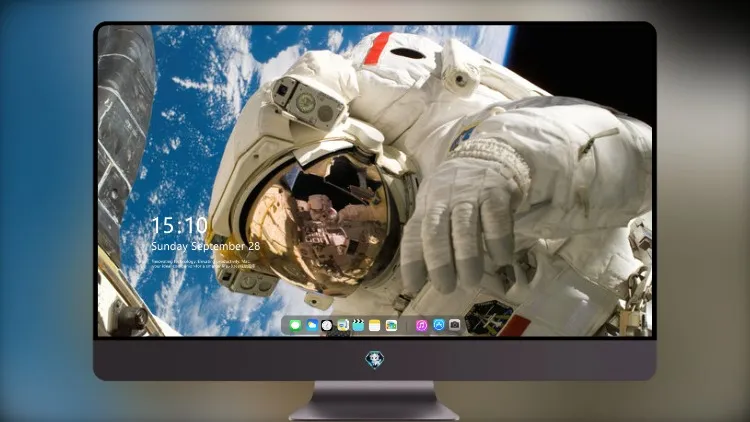The width and height of the screenshot is (750, 422).
Task: Open the music-note staff app in the dock
Action: point(343,326)
